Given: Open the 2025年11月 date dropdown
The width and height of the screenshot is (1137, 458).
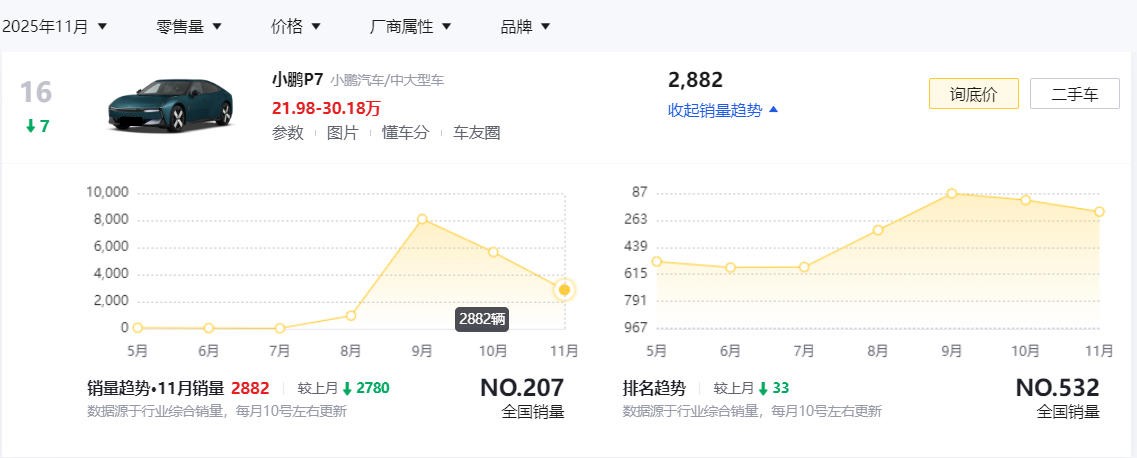Looking at the screenshot, I should pos(54,26).
